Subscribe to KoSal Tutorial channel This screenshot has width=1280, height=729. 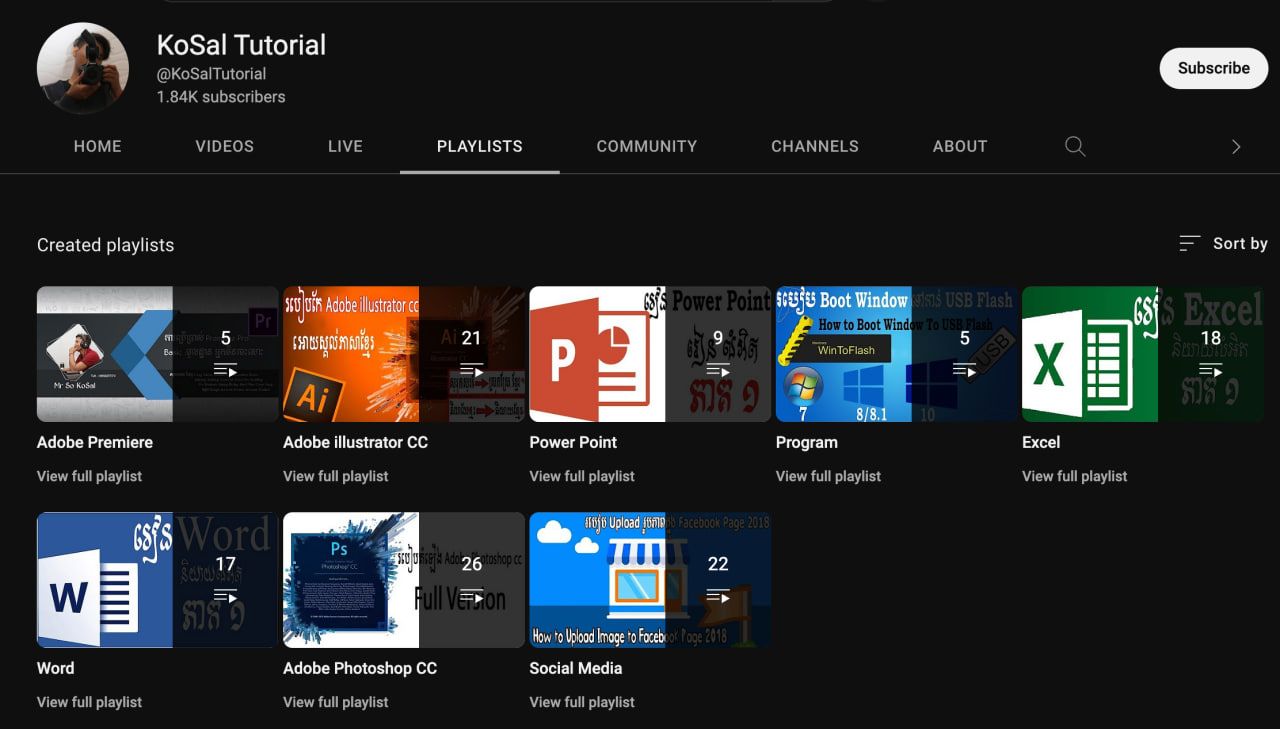(1214, 68)
